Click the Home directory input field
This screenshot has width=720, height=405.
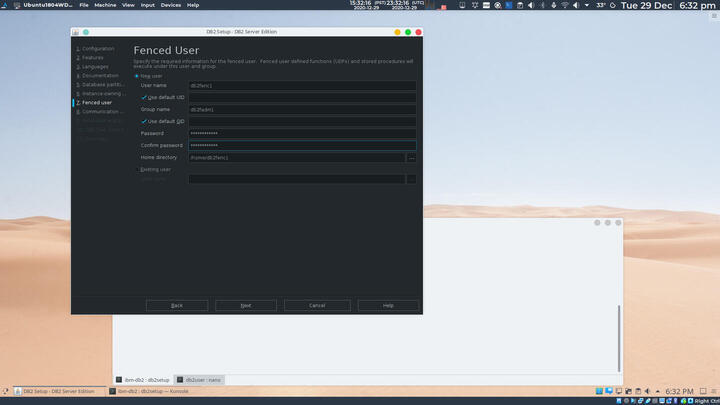pos(297,158)
